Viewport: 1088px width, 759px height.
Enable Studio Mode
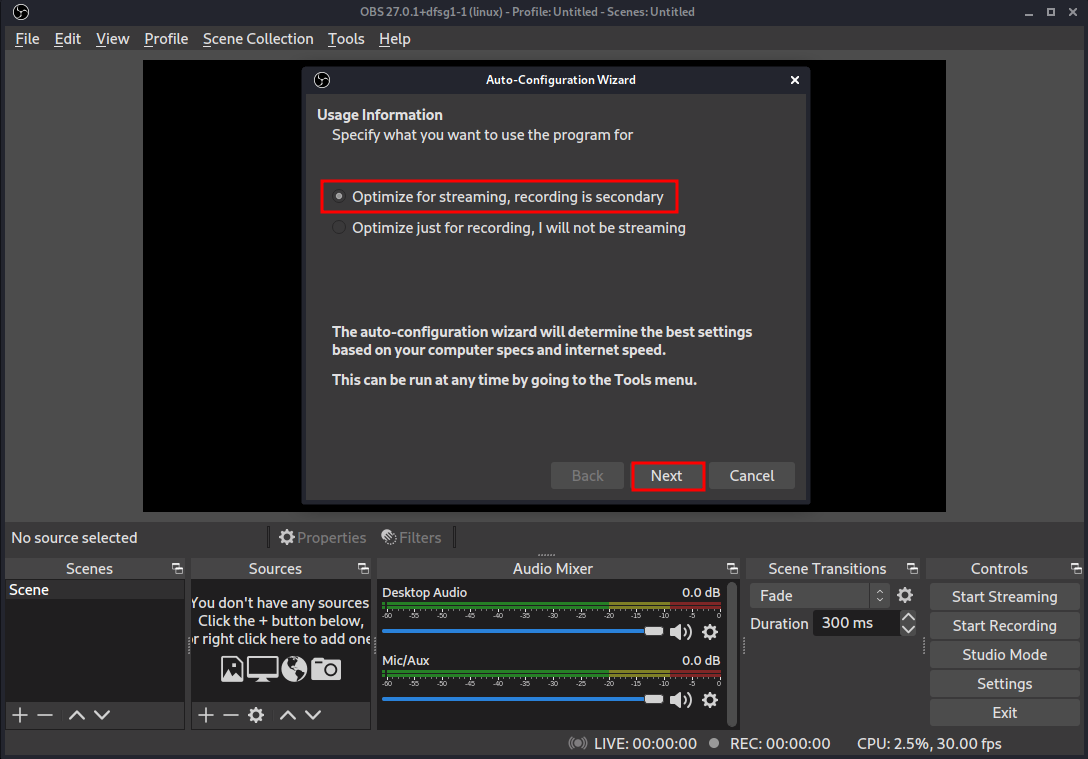(x=1004, y=655)
